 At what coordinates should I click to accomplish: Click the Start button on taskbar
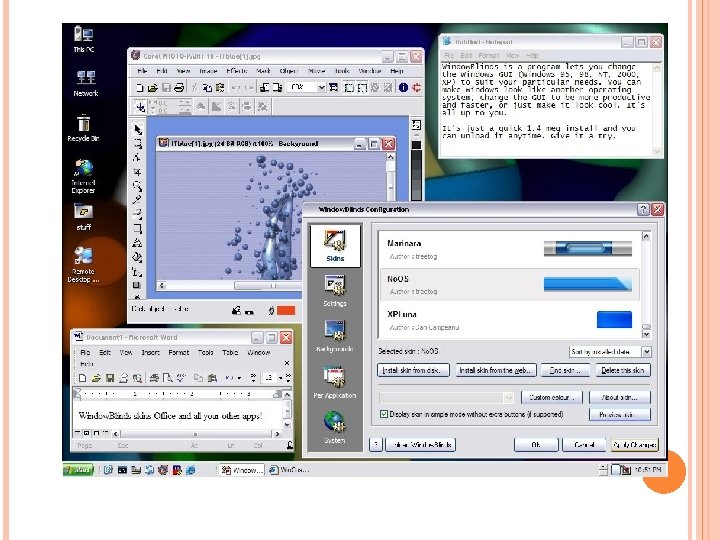pos(78,470)
